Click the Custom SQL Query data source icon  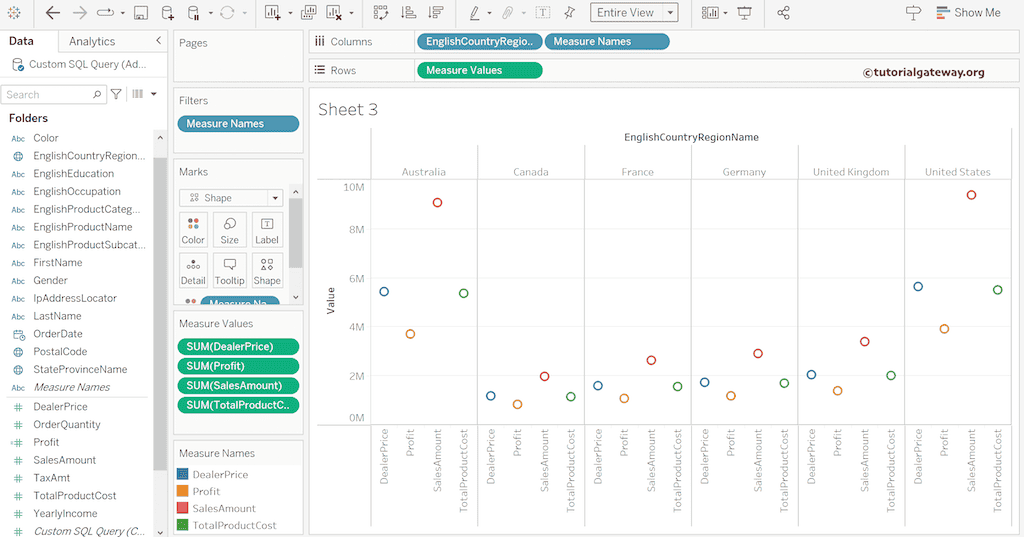(x=18, y=65)
